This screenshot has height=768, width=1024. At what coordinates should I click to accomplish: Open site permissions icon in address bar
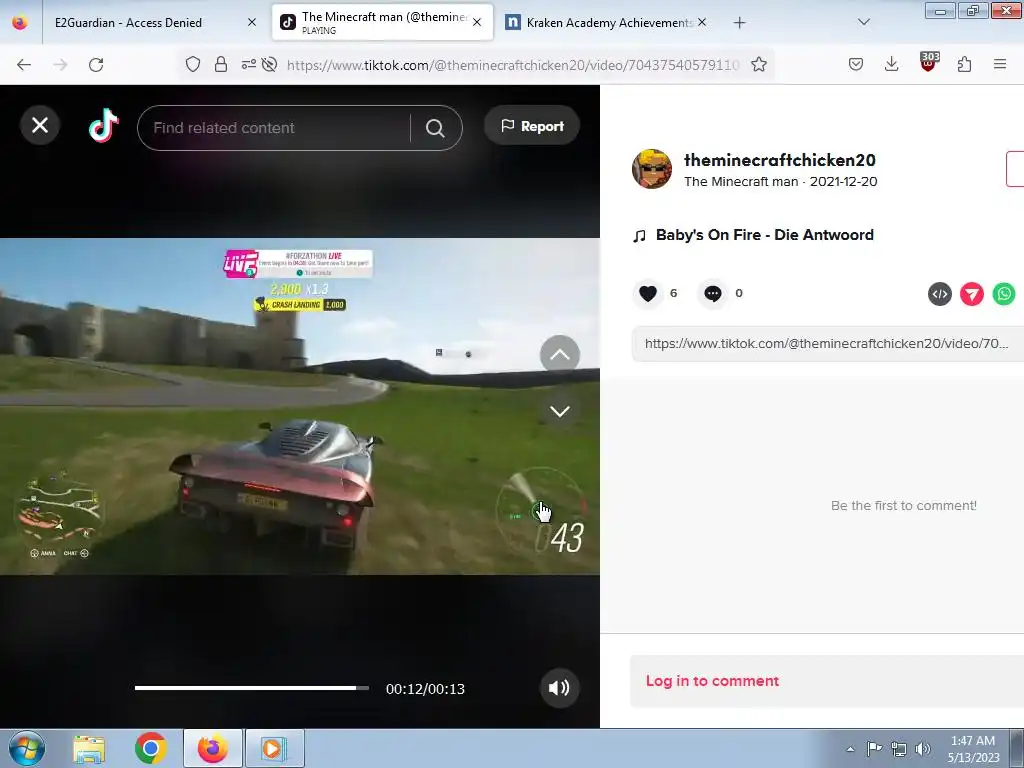(248, 64)
